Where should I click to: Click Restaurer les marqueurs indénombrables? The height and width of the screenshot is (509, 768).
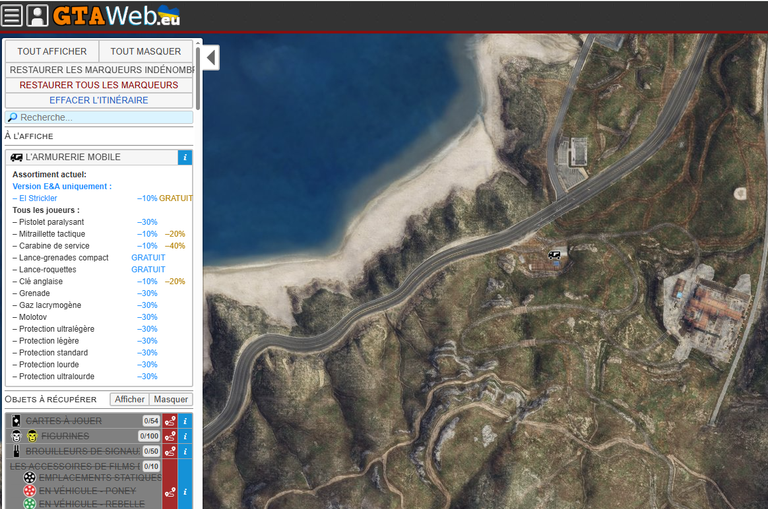pos(99,70)
